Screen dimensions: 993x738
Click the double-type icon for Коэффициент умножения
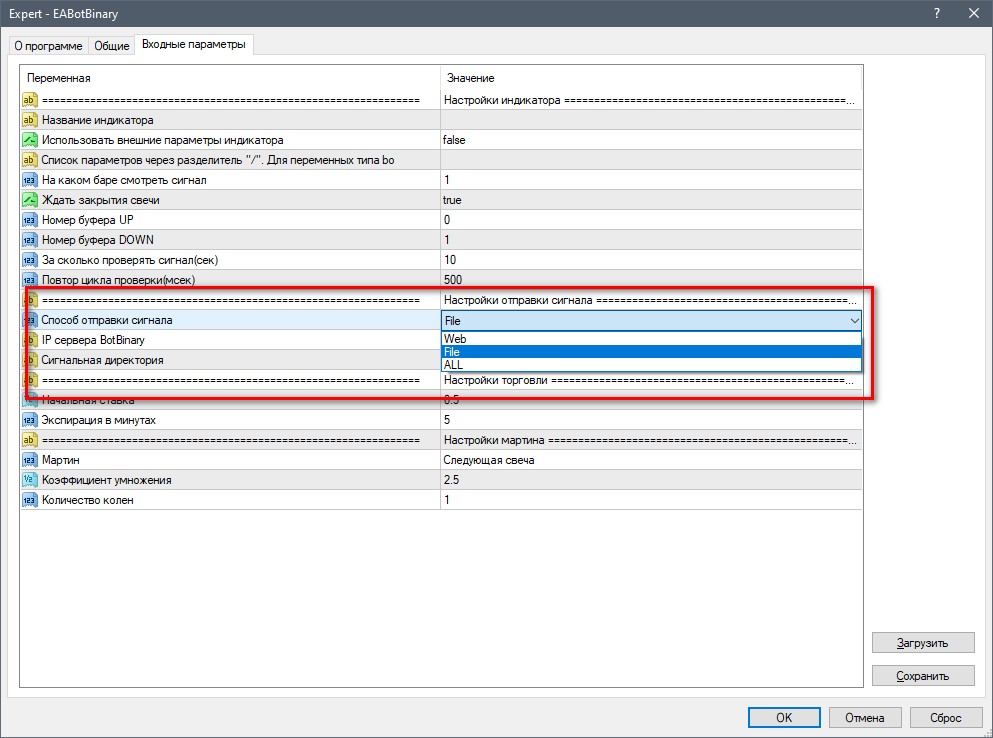[29, 480]
